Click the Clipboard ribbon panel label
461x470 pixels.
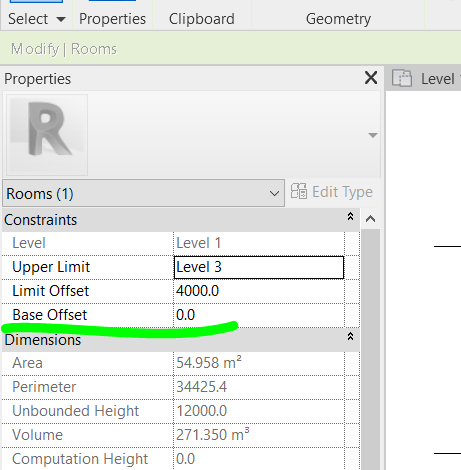(202, 19)
